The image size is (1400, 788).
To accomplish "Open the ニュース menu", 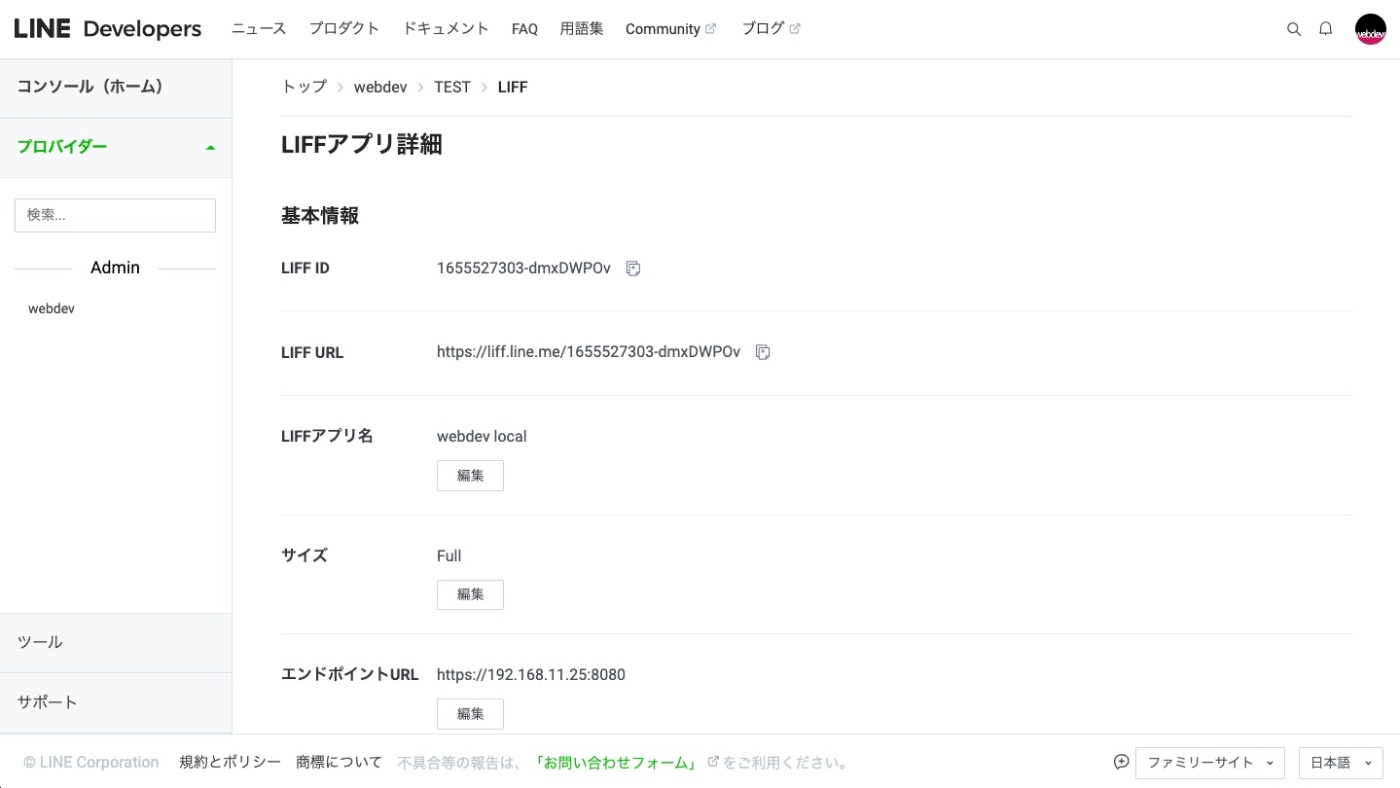I will pos(259,29).
